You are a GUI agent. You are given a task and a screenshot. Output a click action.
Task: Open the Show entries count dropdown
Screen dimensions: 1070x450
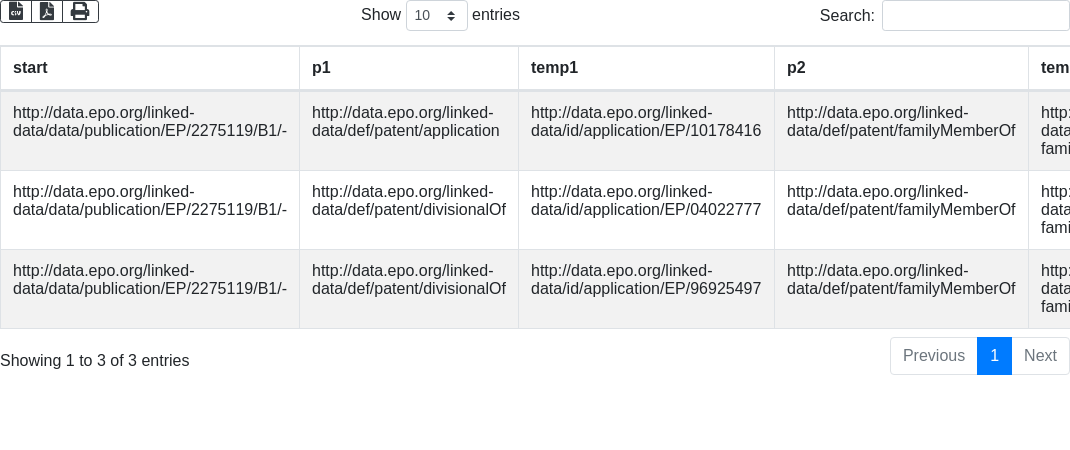pos(436,16)
